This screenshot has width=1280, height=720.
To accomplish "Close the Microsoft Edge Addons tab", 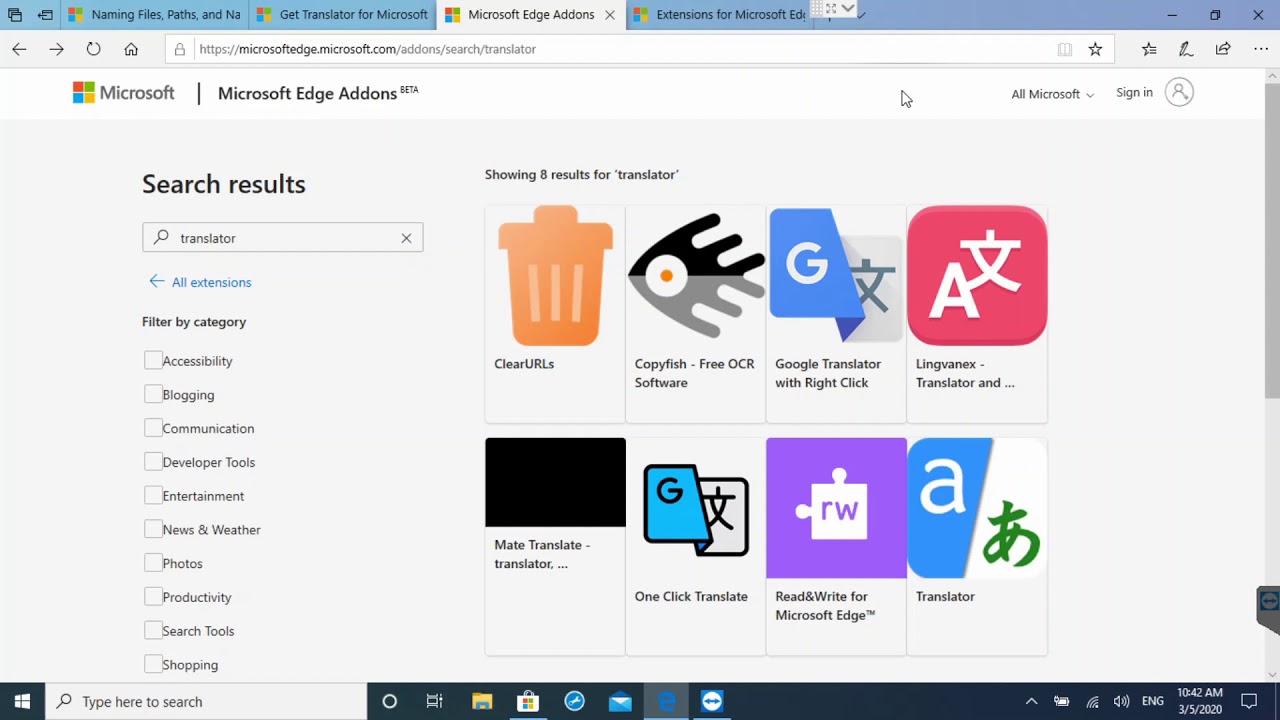I will tap(610, 15).
